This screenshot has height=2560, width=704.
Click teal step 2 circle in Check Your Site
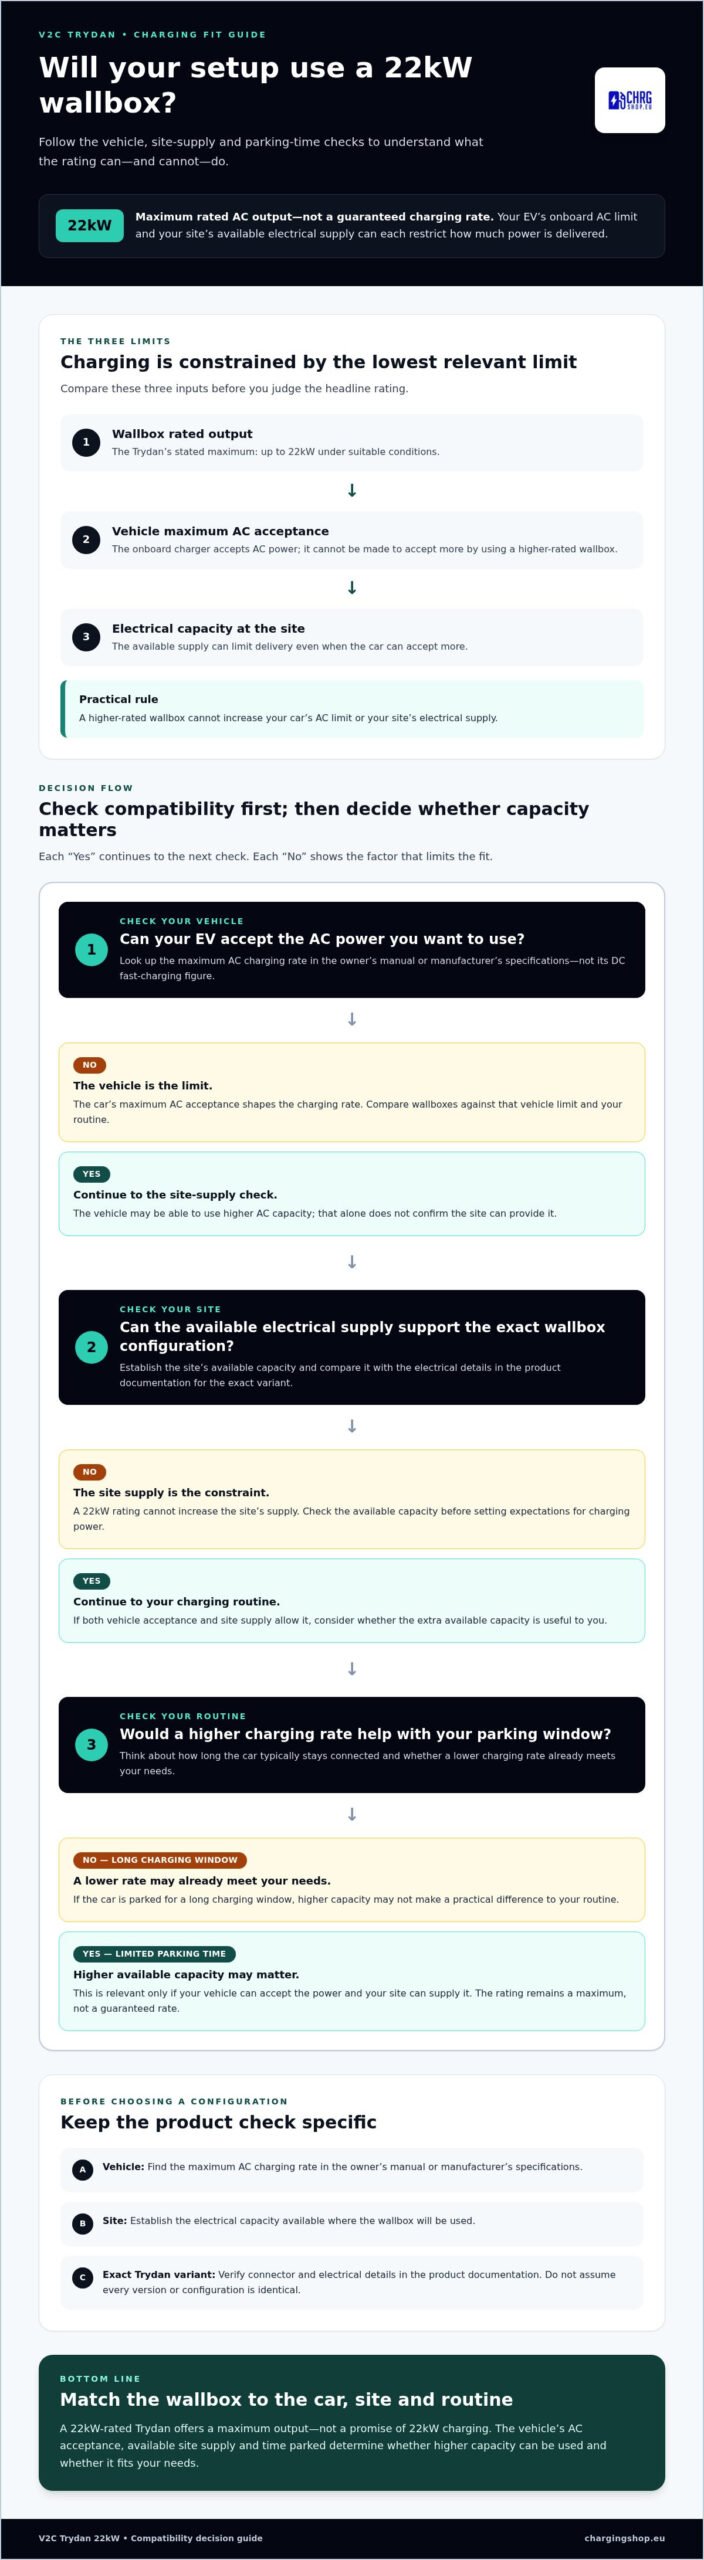[x=91, y=1347]
